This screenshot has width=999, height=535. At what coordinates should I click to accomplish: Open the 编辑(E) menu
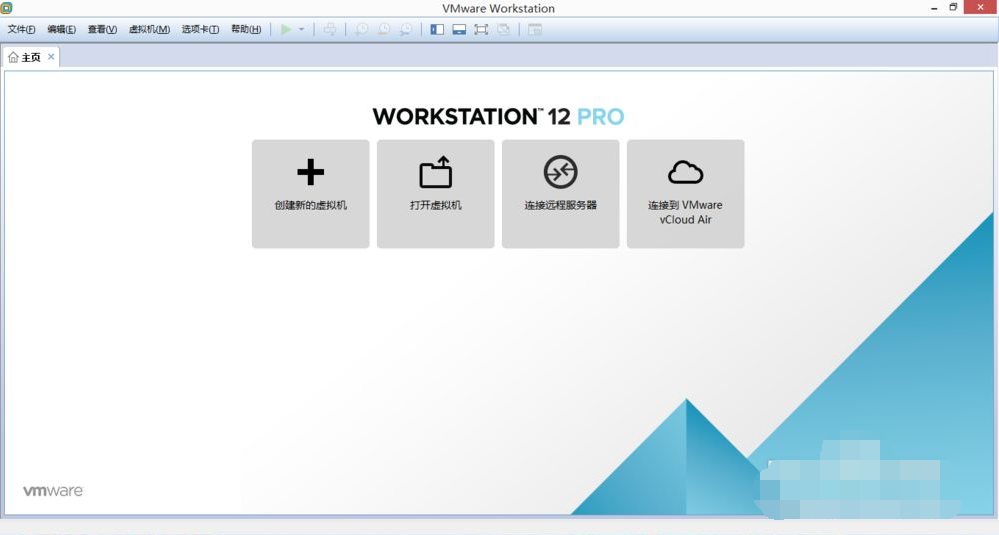(x=61, y=29)
